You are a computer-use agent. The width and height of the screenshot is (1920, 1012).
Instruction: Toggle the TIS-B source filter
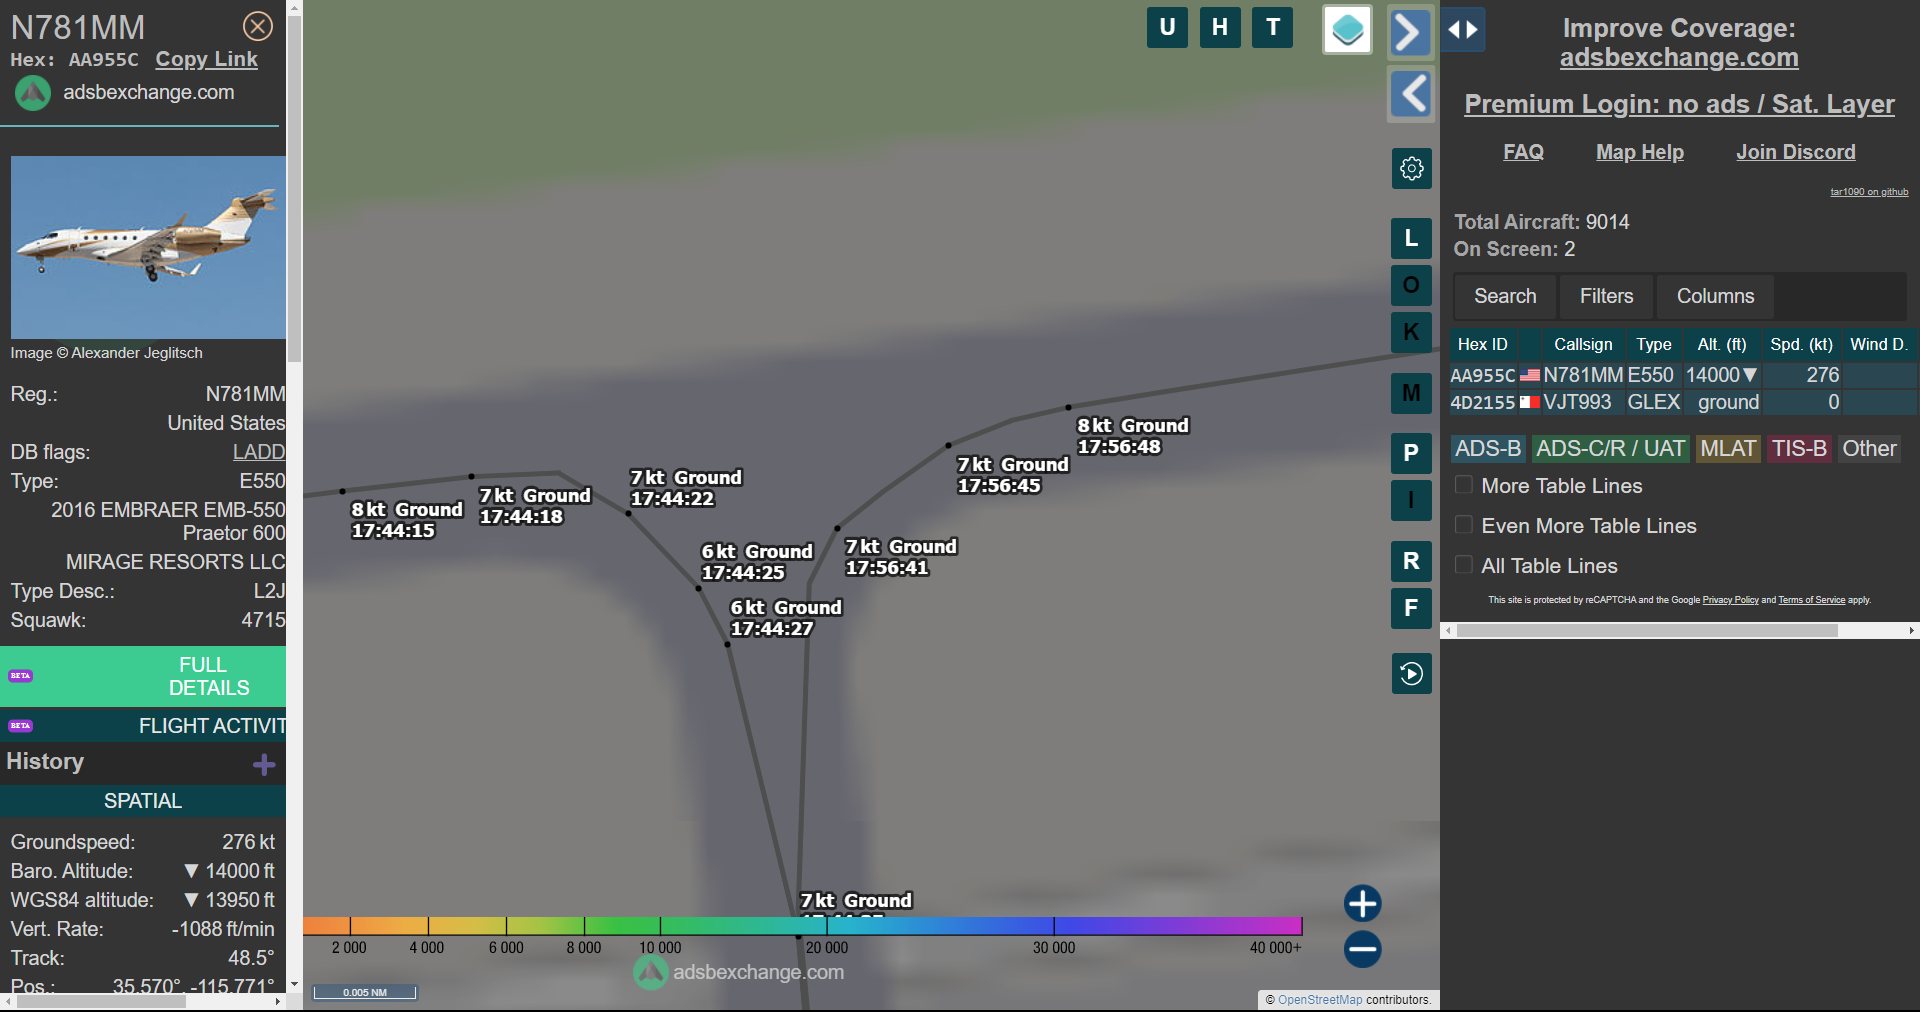[1799, 449]
